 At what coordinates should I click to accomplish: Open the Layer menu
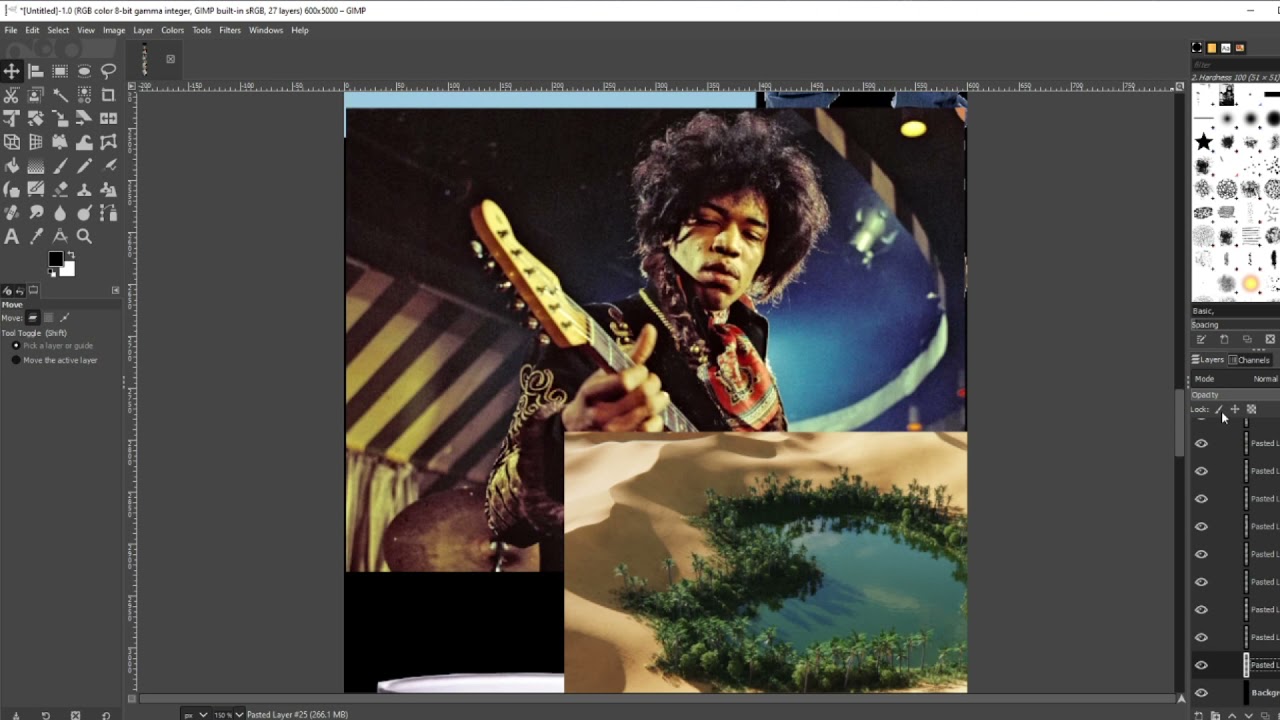pos(143,30)
